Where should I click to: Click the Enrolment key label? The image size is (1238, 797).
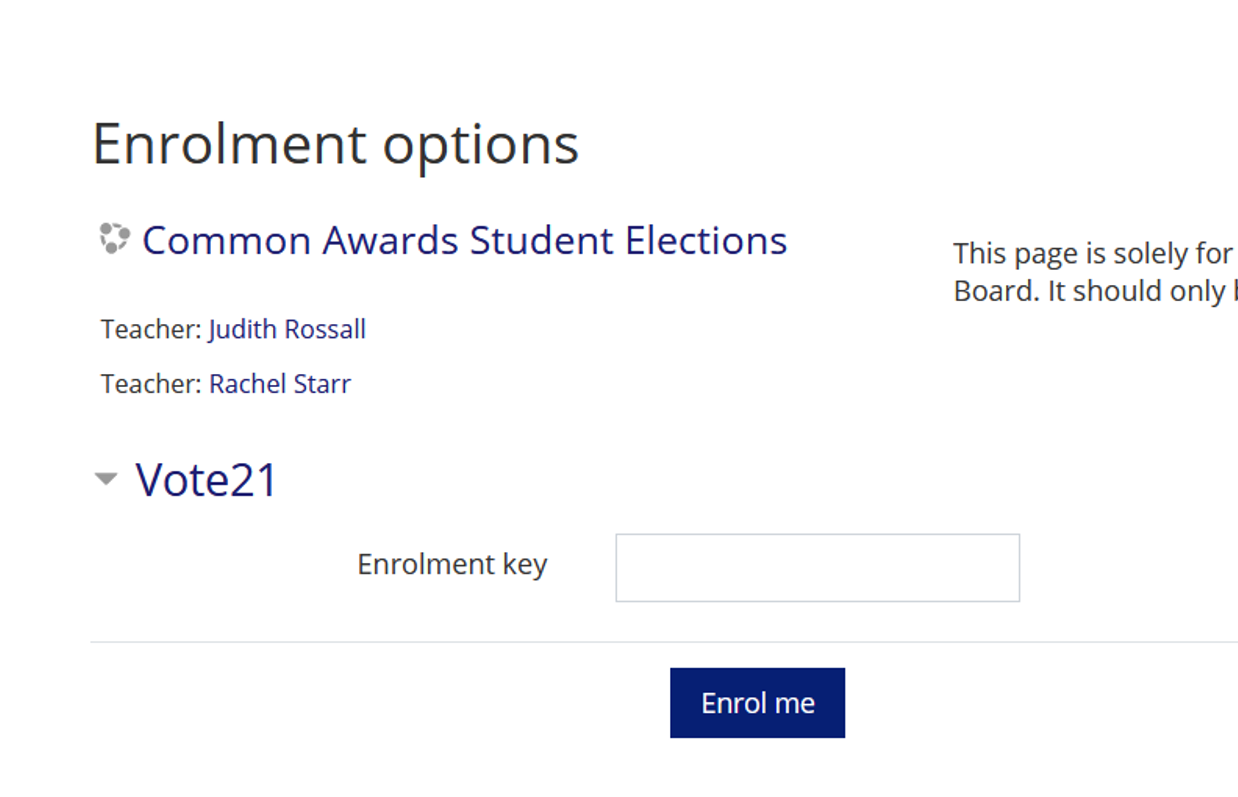coord(452,565)
